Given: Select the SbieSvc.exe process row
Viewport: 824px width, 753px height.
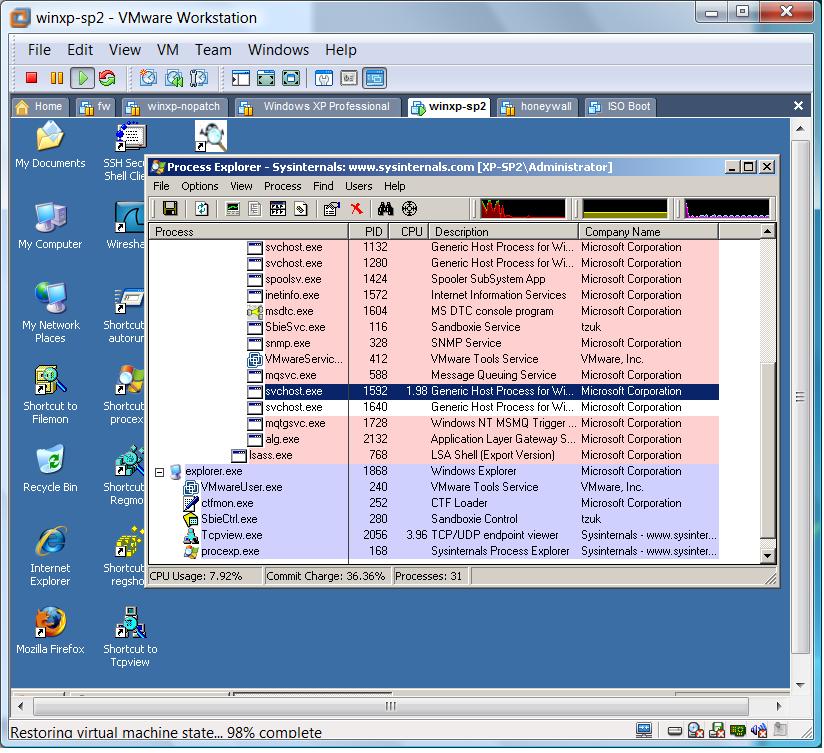Looking at the screenshot, I should tap(434, 327).
